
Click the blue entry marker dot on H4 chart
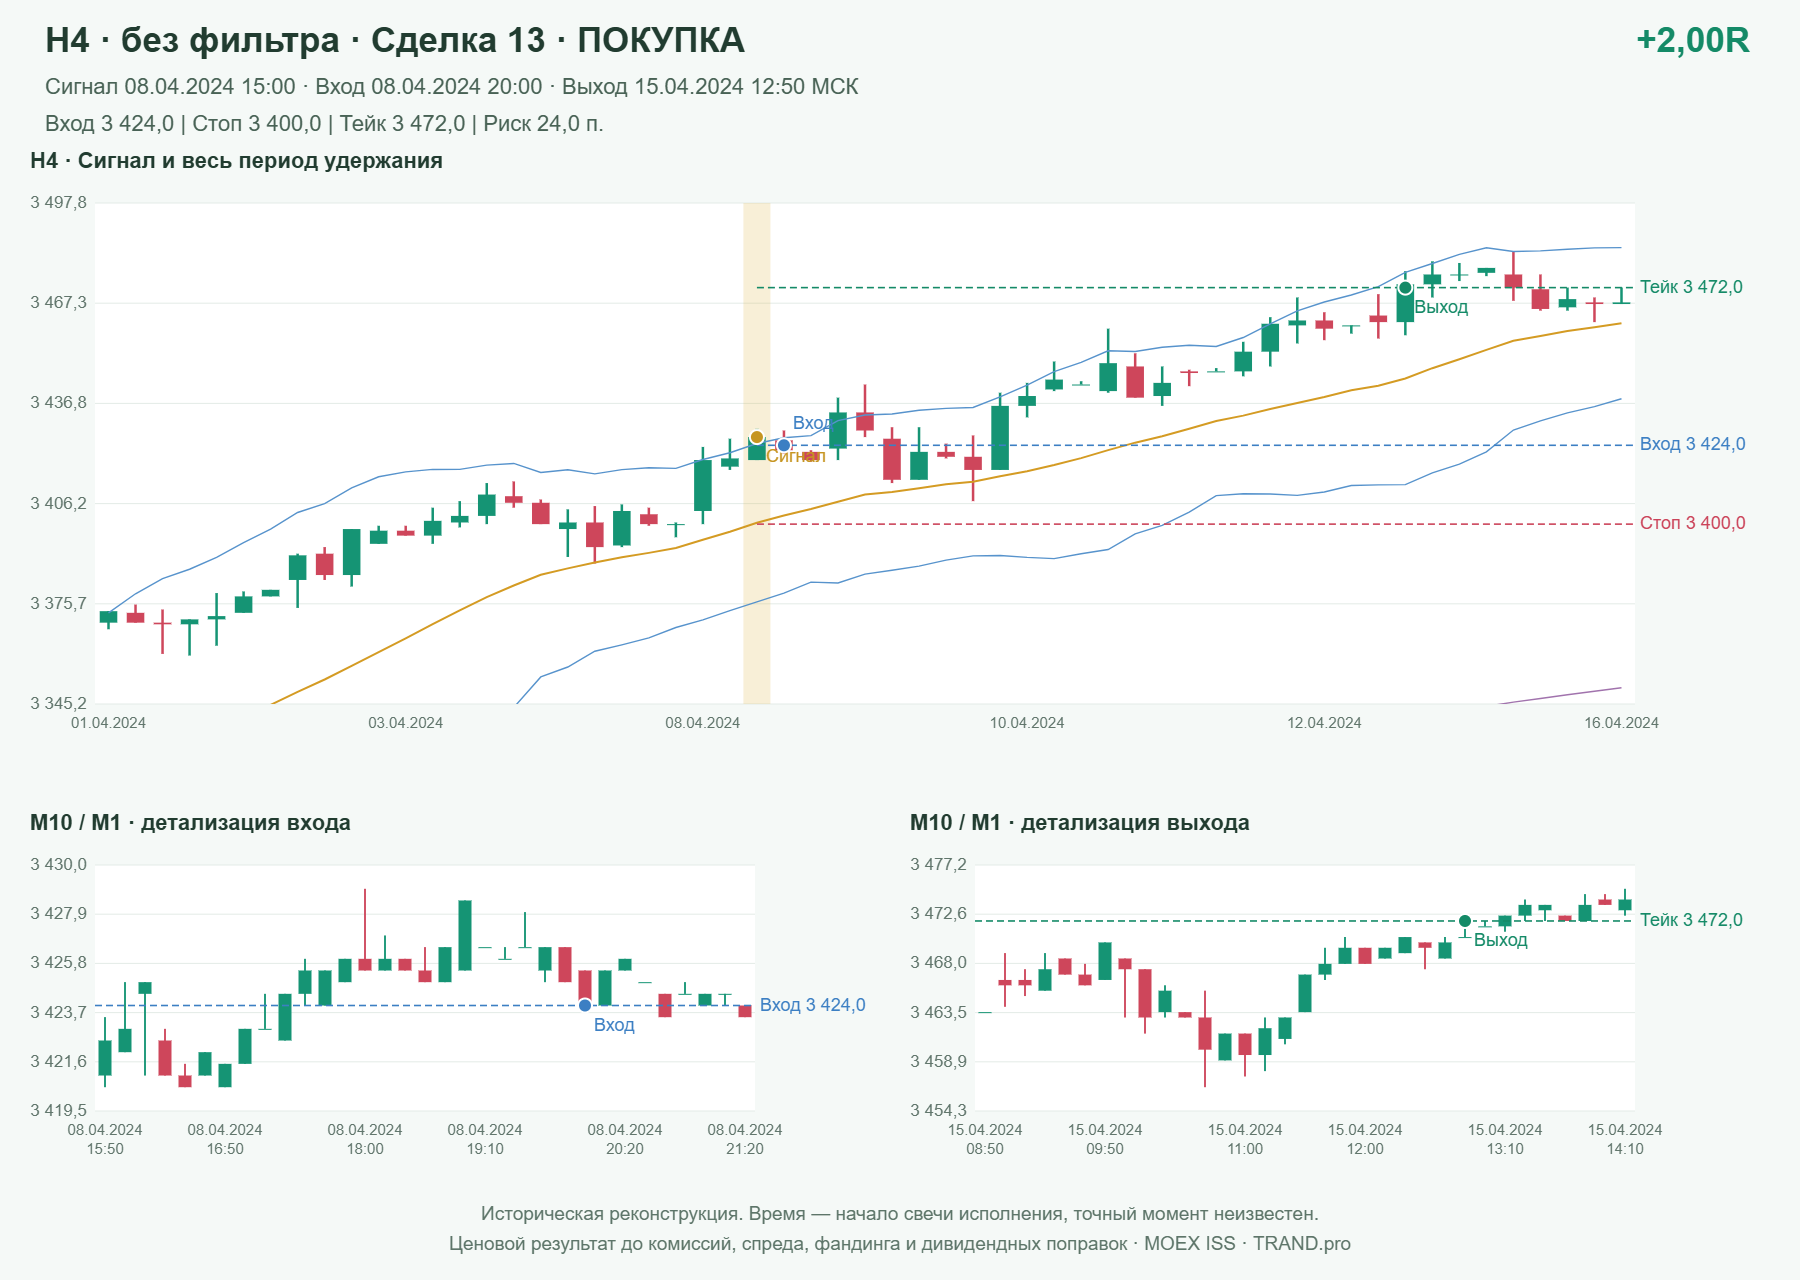(x=784, y=445)
